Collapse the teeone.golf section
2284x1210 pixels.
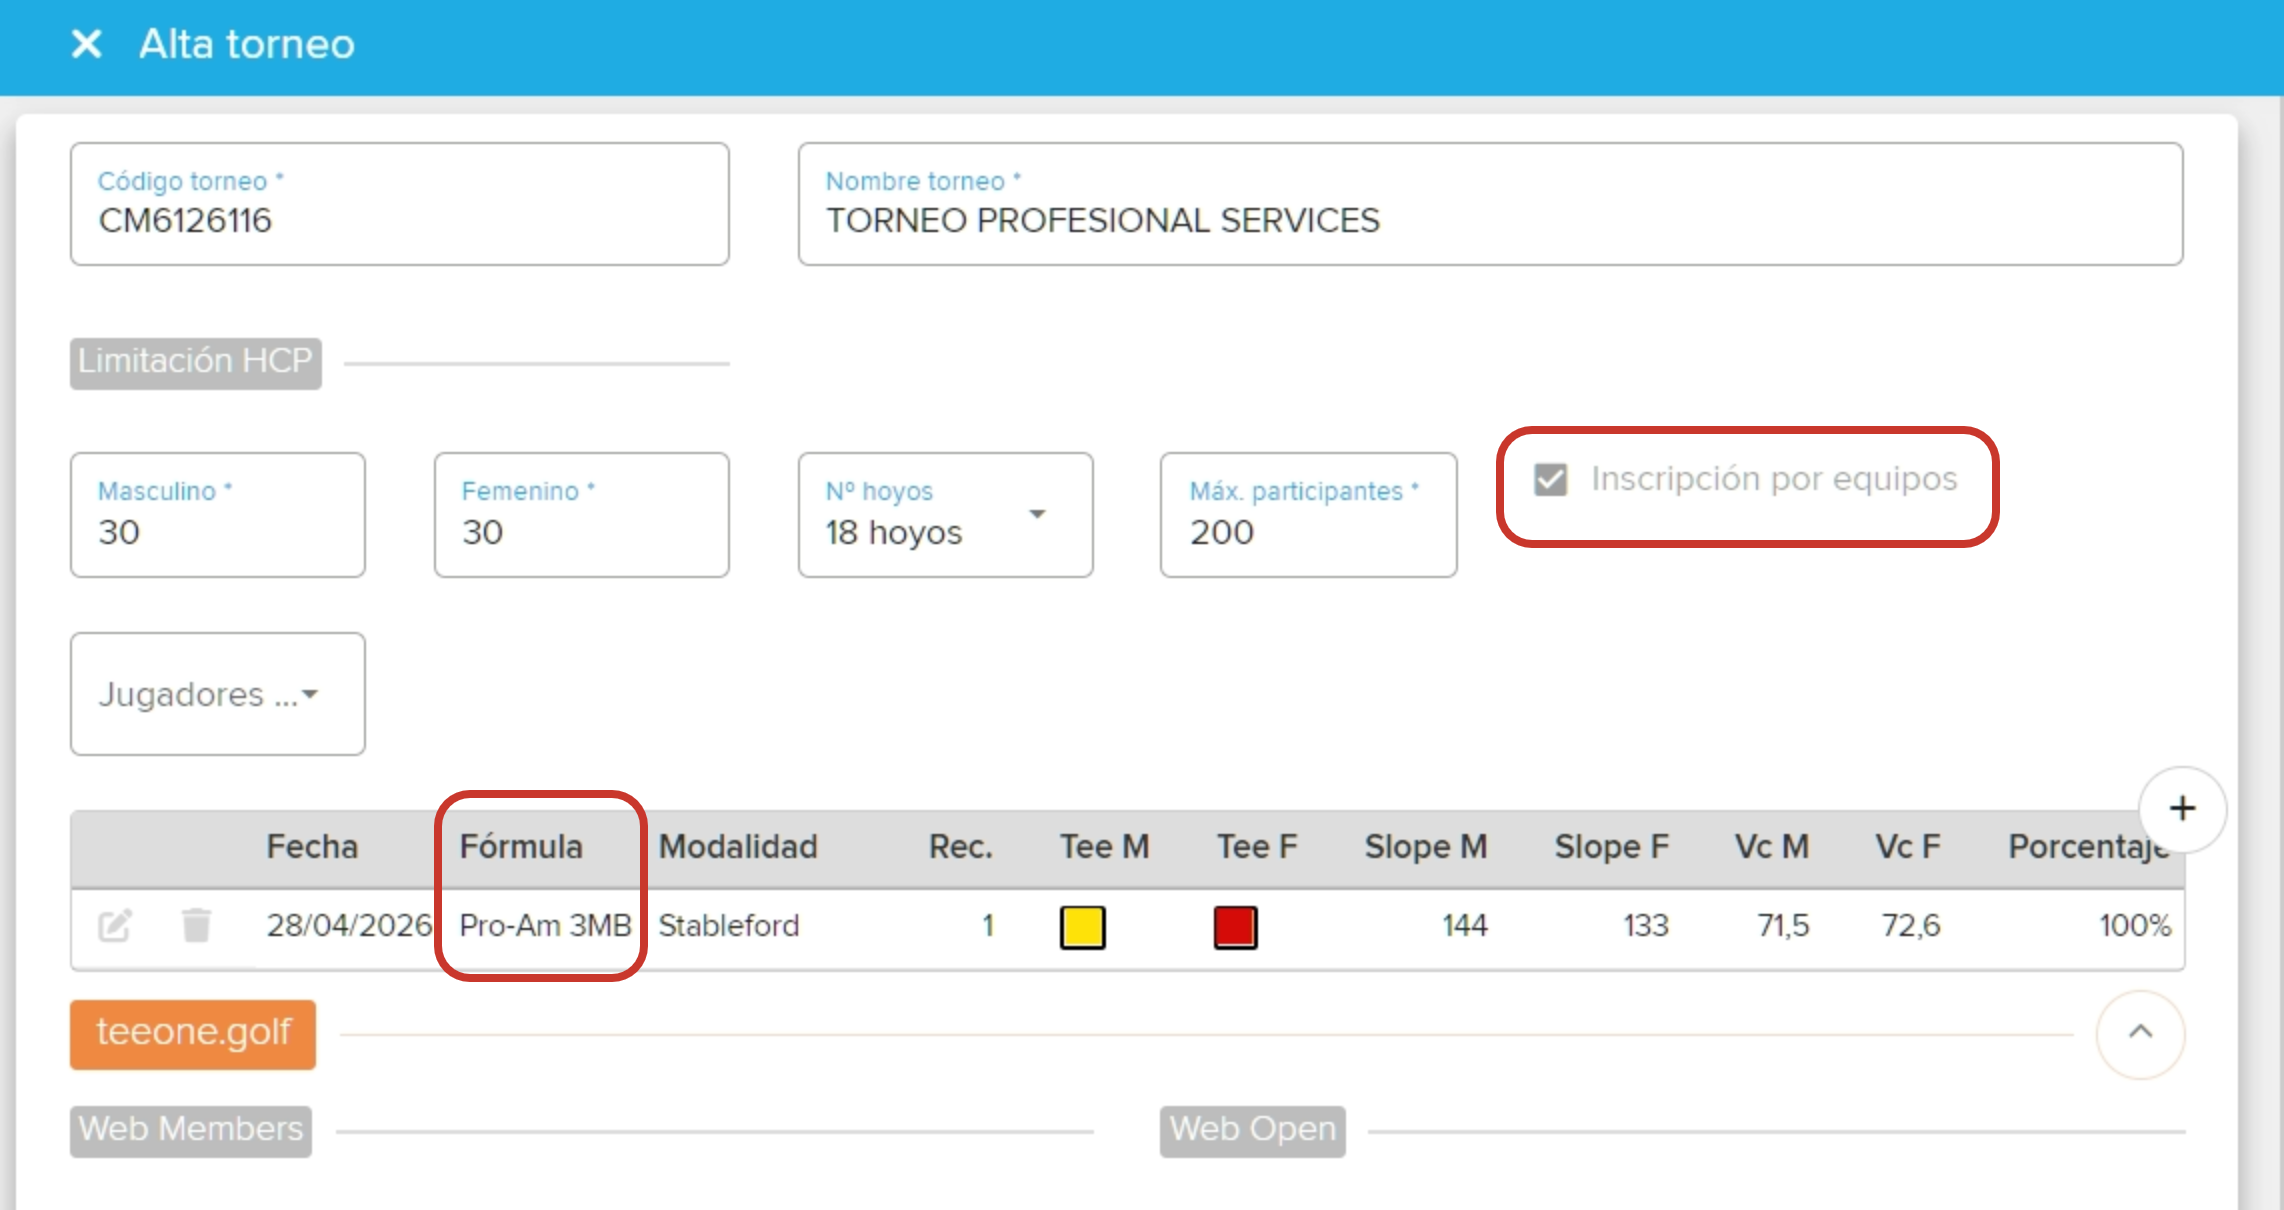[x=2140, y=1033]
